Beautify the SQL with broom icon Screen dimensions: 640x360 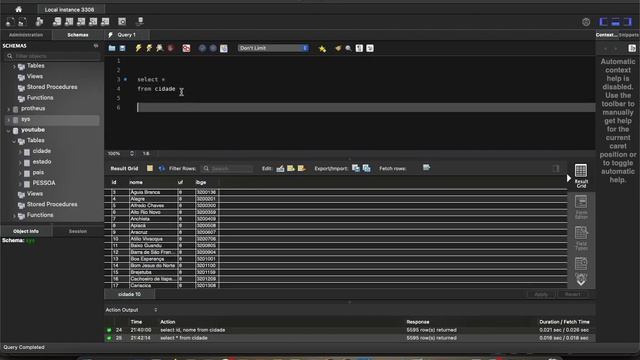coord(338,48)
